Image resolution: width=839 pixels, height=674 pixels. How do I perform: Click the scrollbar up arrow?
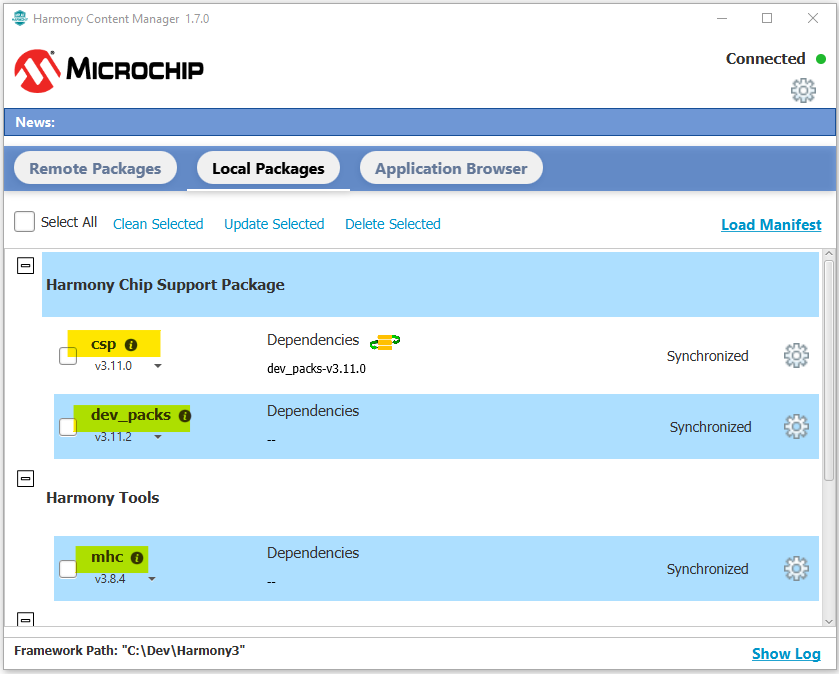[829, 254]
